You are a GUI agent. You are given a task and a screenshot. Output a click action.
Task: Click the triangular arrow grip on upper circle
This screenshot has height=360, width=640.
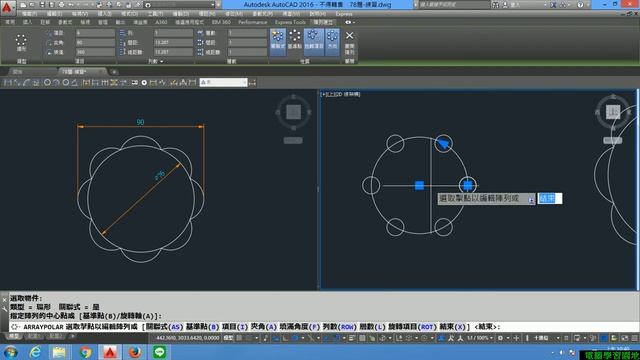pyautogui.click(x=443, y=143)
